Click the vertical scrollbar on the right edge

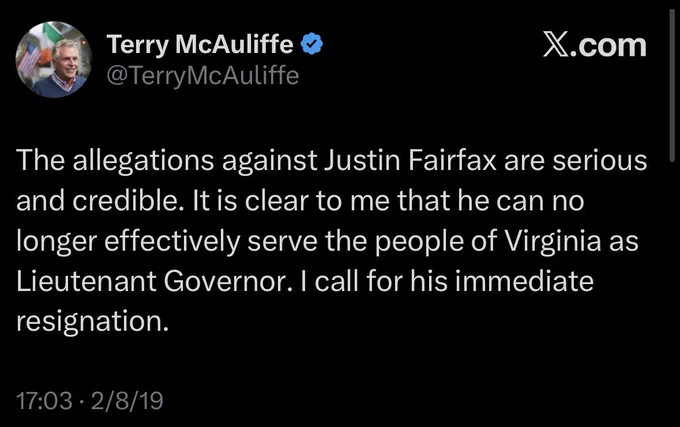[672, 85]
